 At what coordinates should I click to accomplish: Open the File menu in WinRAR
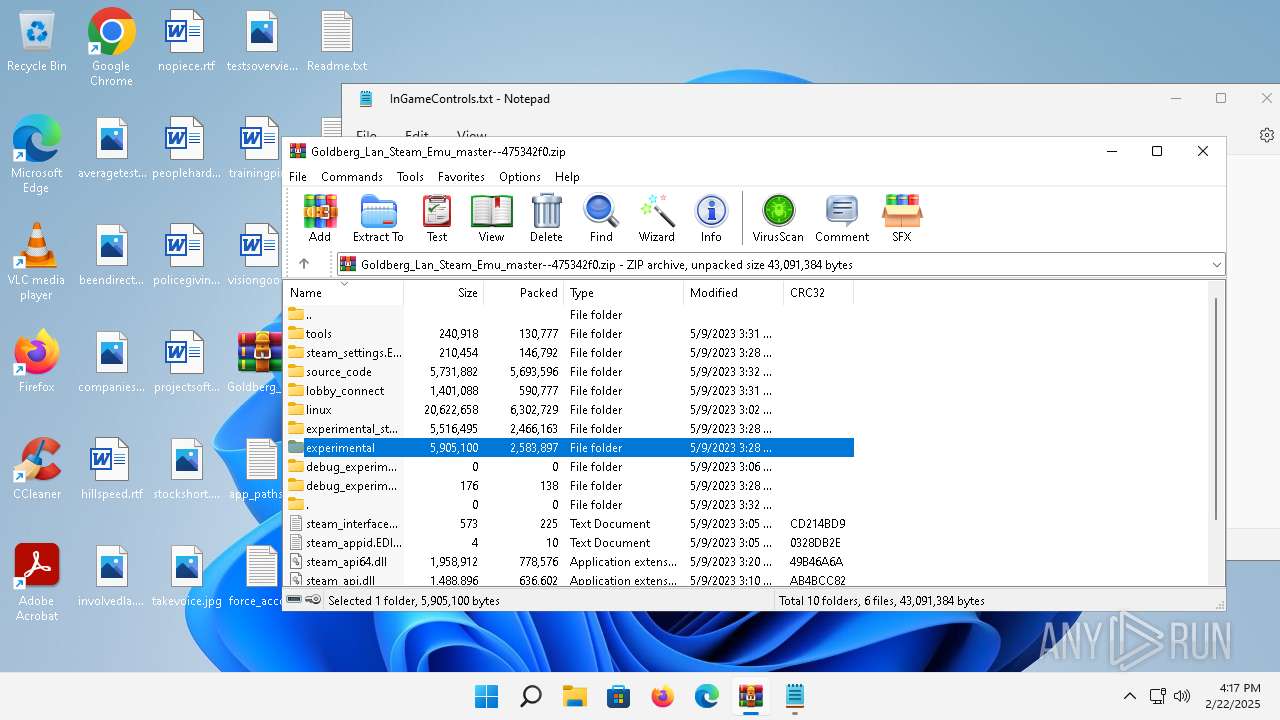[x=298, y=176]
